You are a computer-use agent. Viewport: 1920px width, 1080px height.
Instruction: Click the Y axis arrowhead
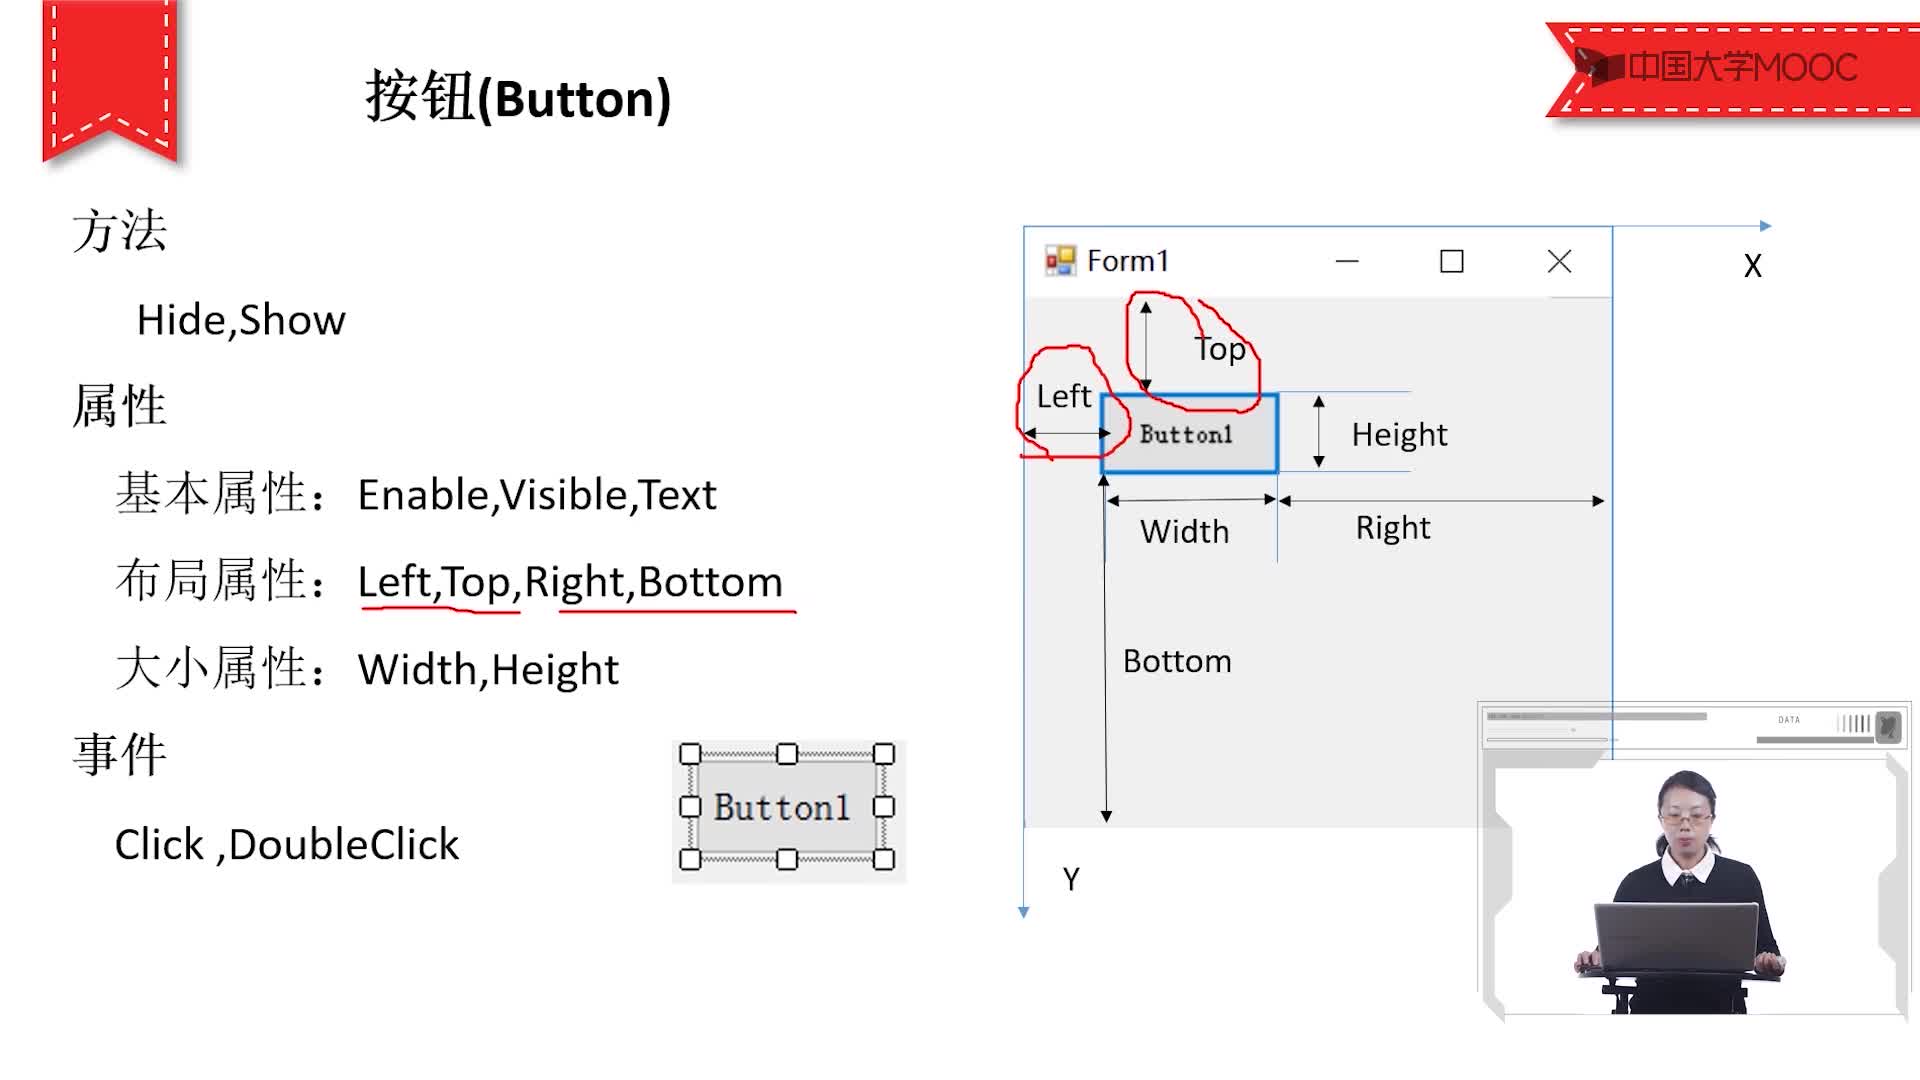click(x=1023, y=912)
